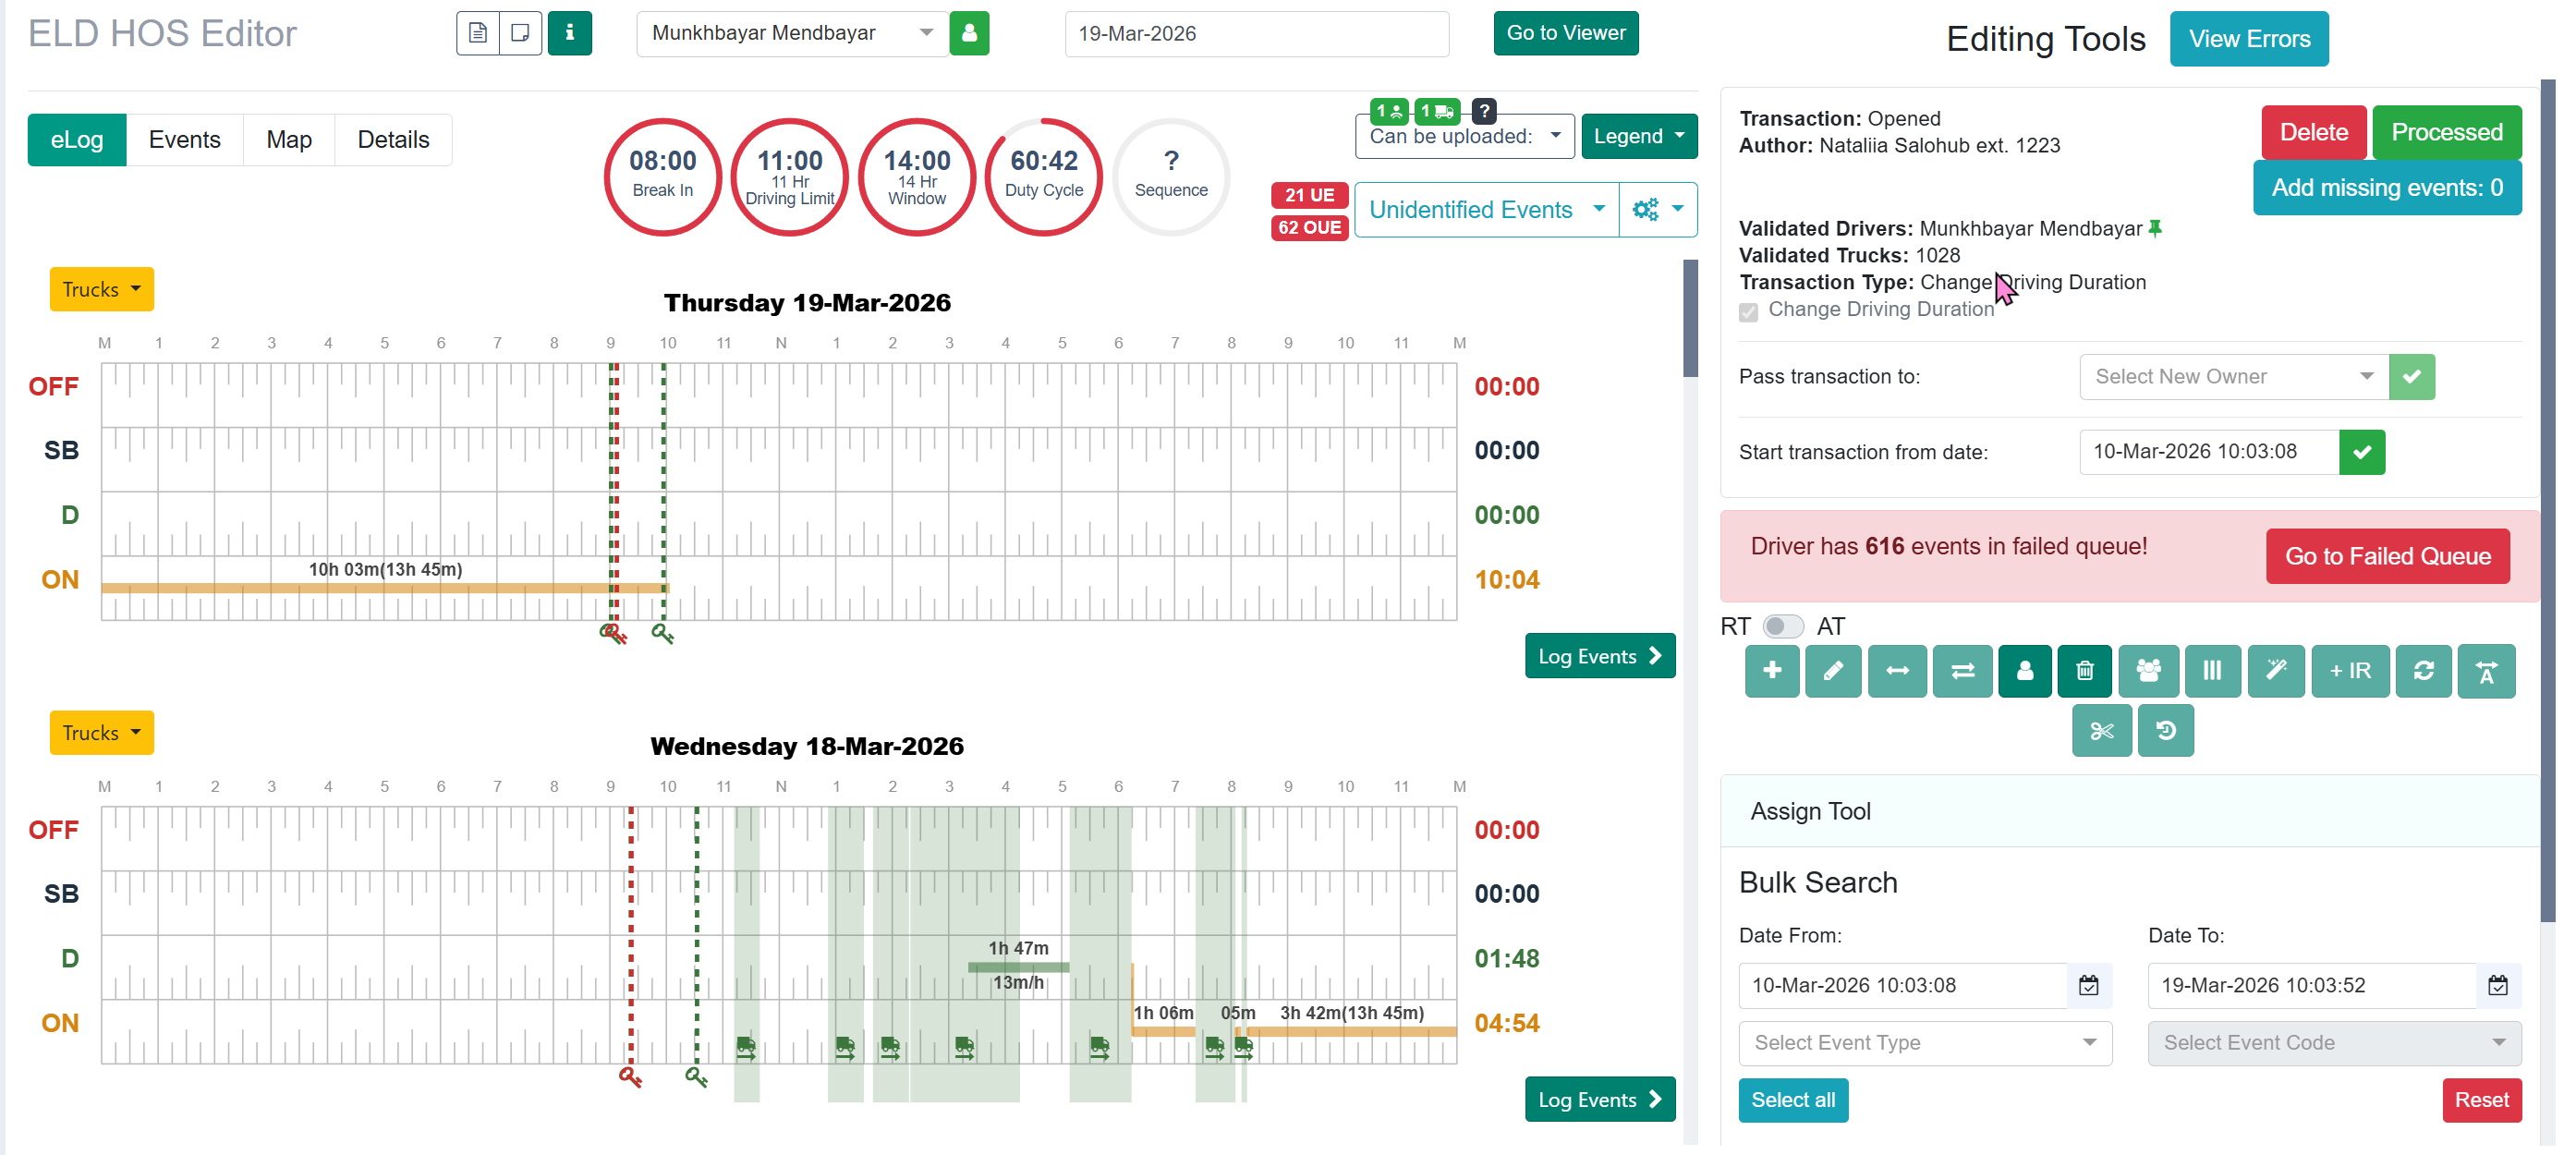Open the Trucks dropdown for Thursday
Image resolution: width=2576 pixels, height=1155 pixels.
(102, 289)
